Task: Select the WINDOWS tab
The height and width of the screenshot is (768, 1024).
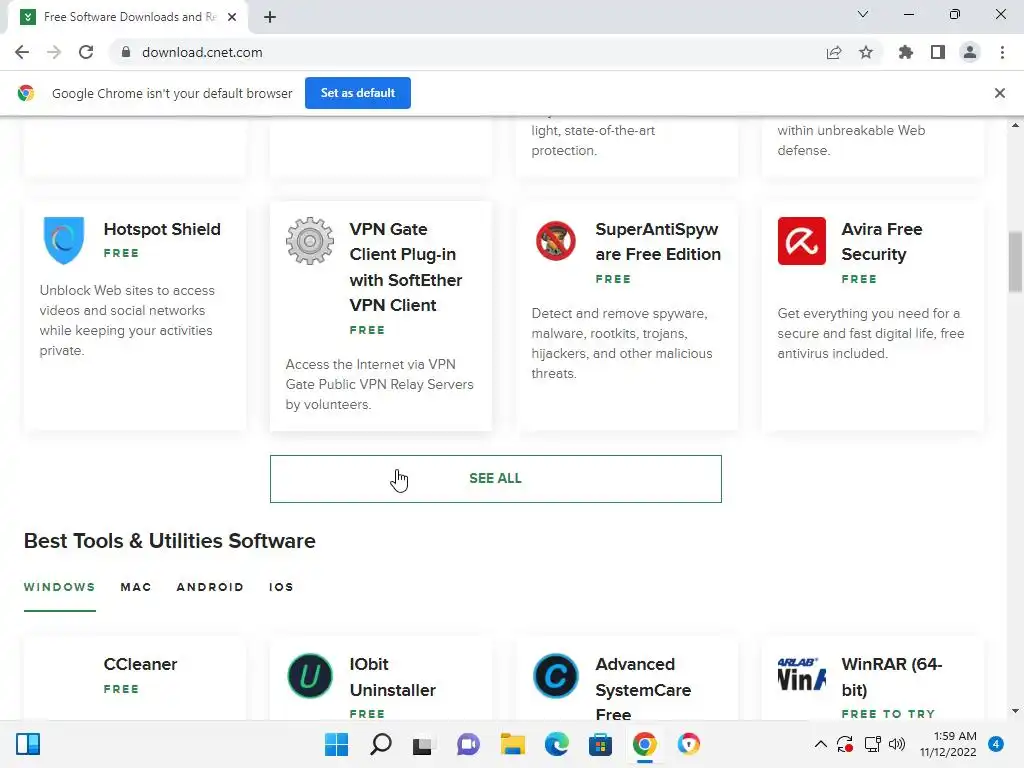Action: click(x=59, y=587)
